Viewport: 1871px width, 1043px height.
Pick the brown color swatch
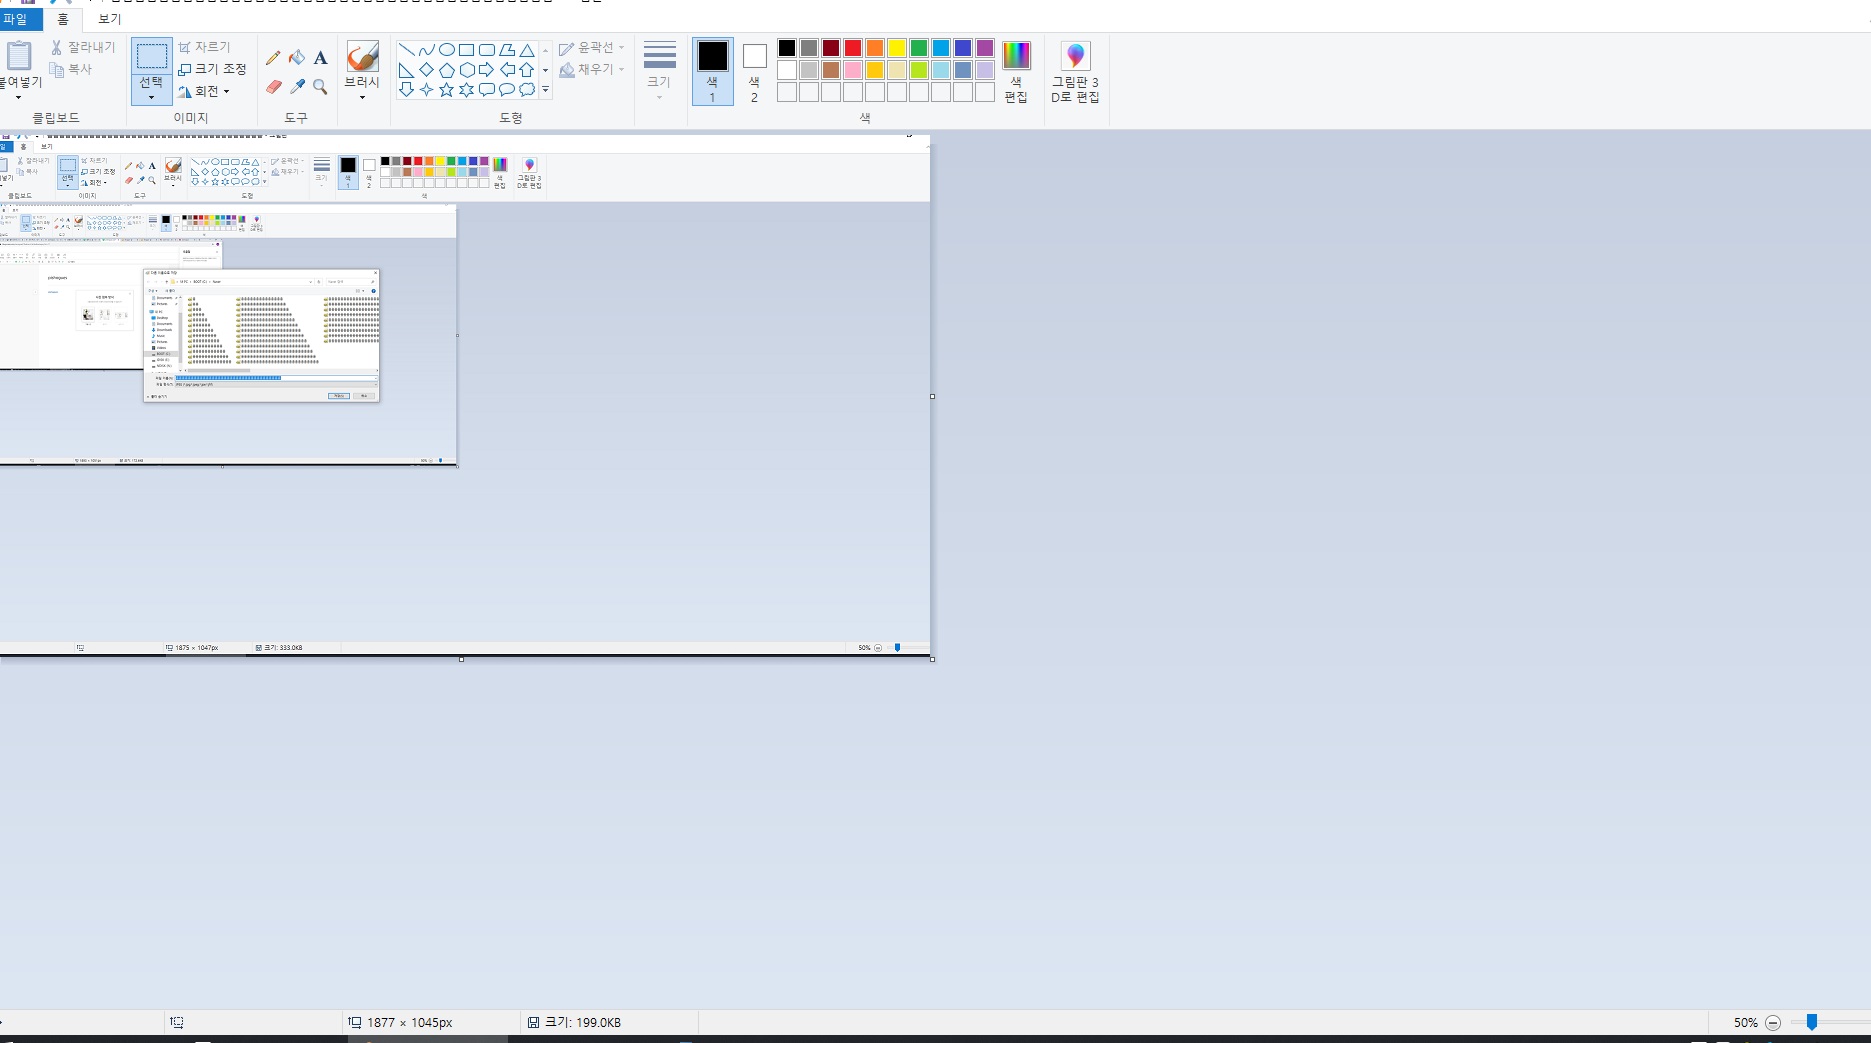[x=831, y=70]
